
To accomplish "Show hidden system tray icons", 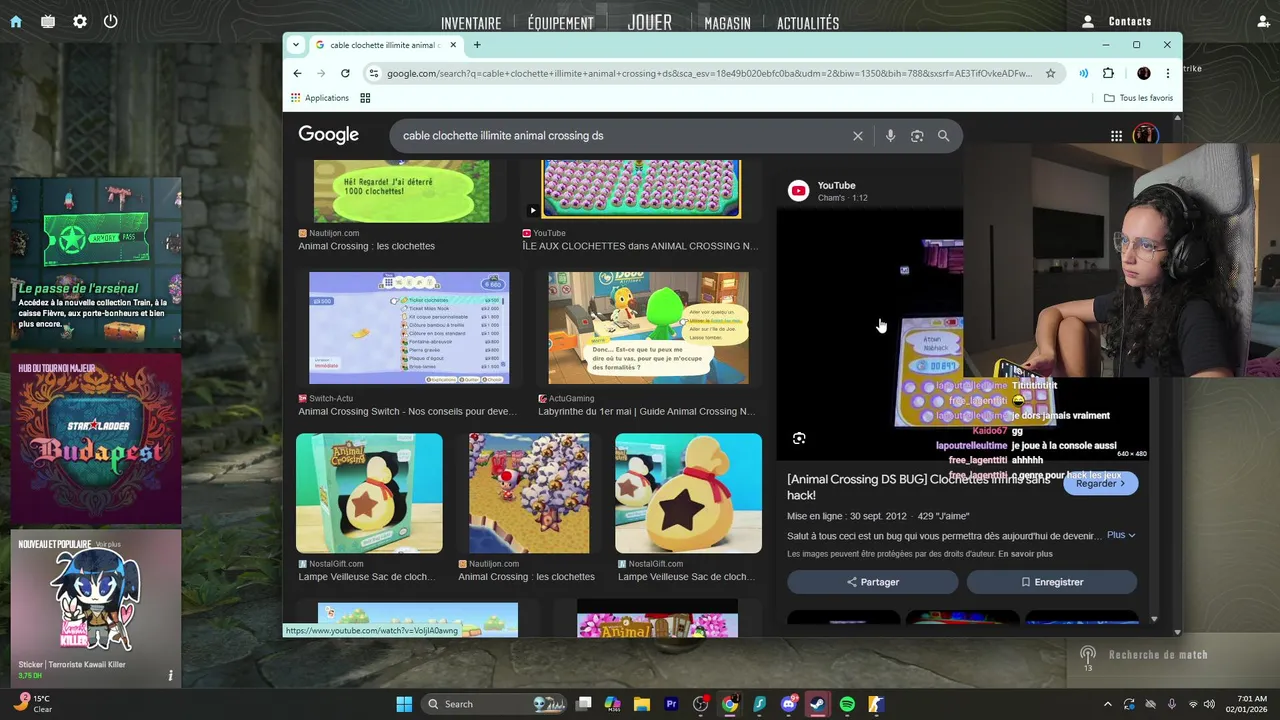I will click(x=1107, y=704).
